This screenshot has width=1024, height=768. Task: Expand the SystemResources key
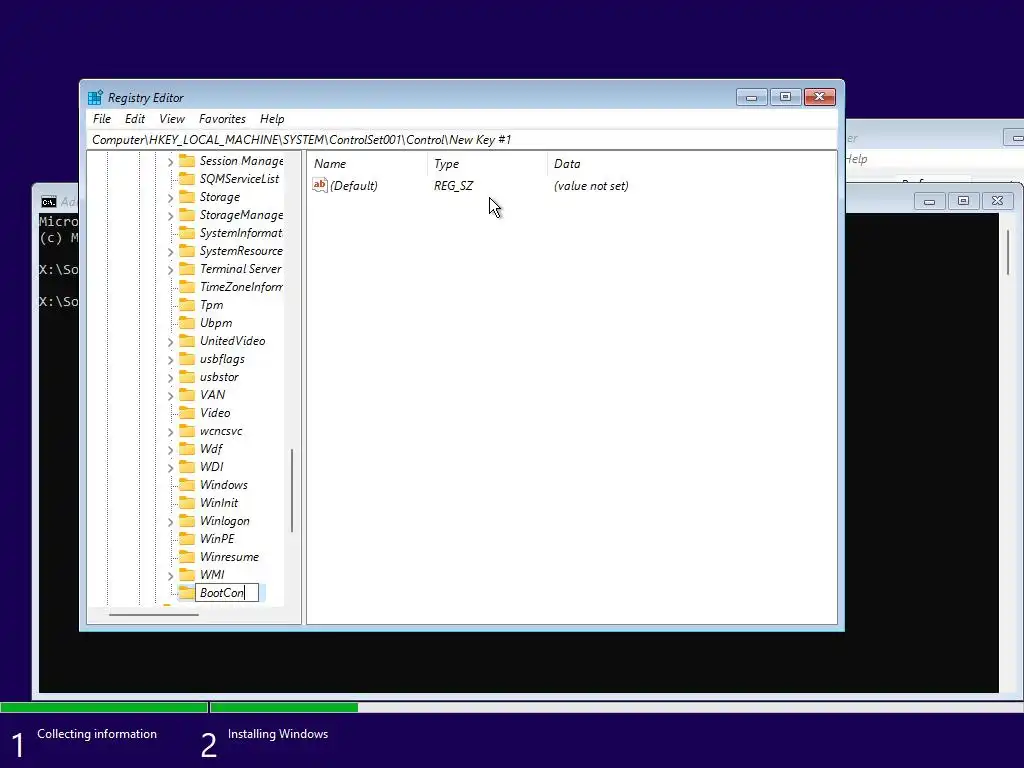coord(170,251)
